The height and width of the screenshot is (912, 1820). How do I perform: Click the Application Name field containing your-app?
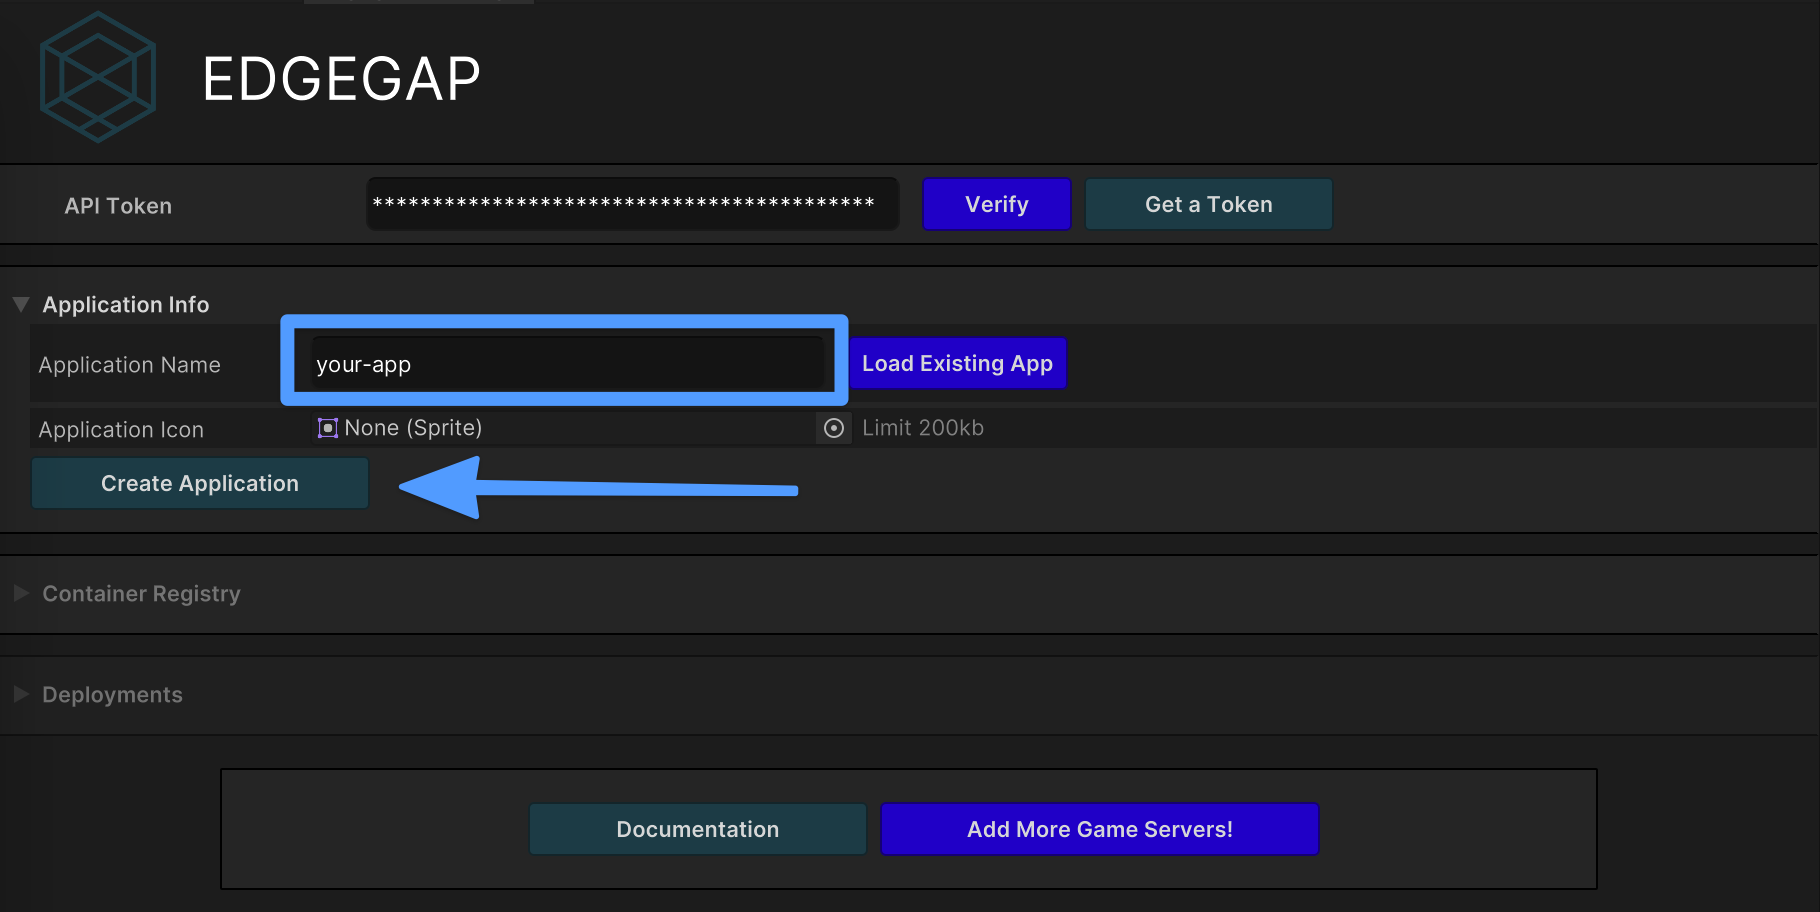[566, 364]
